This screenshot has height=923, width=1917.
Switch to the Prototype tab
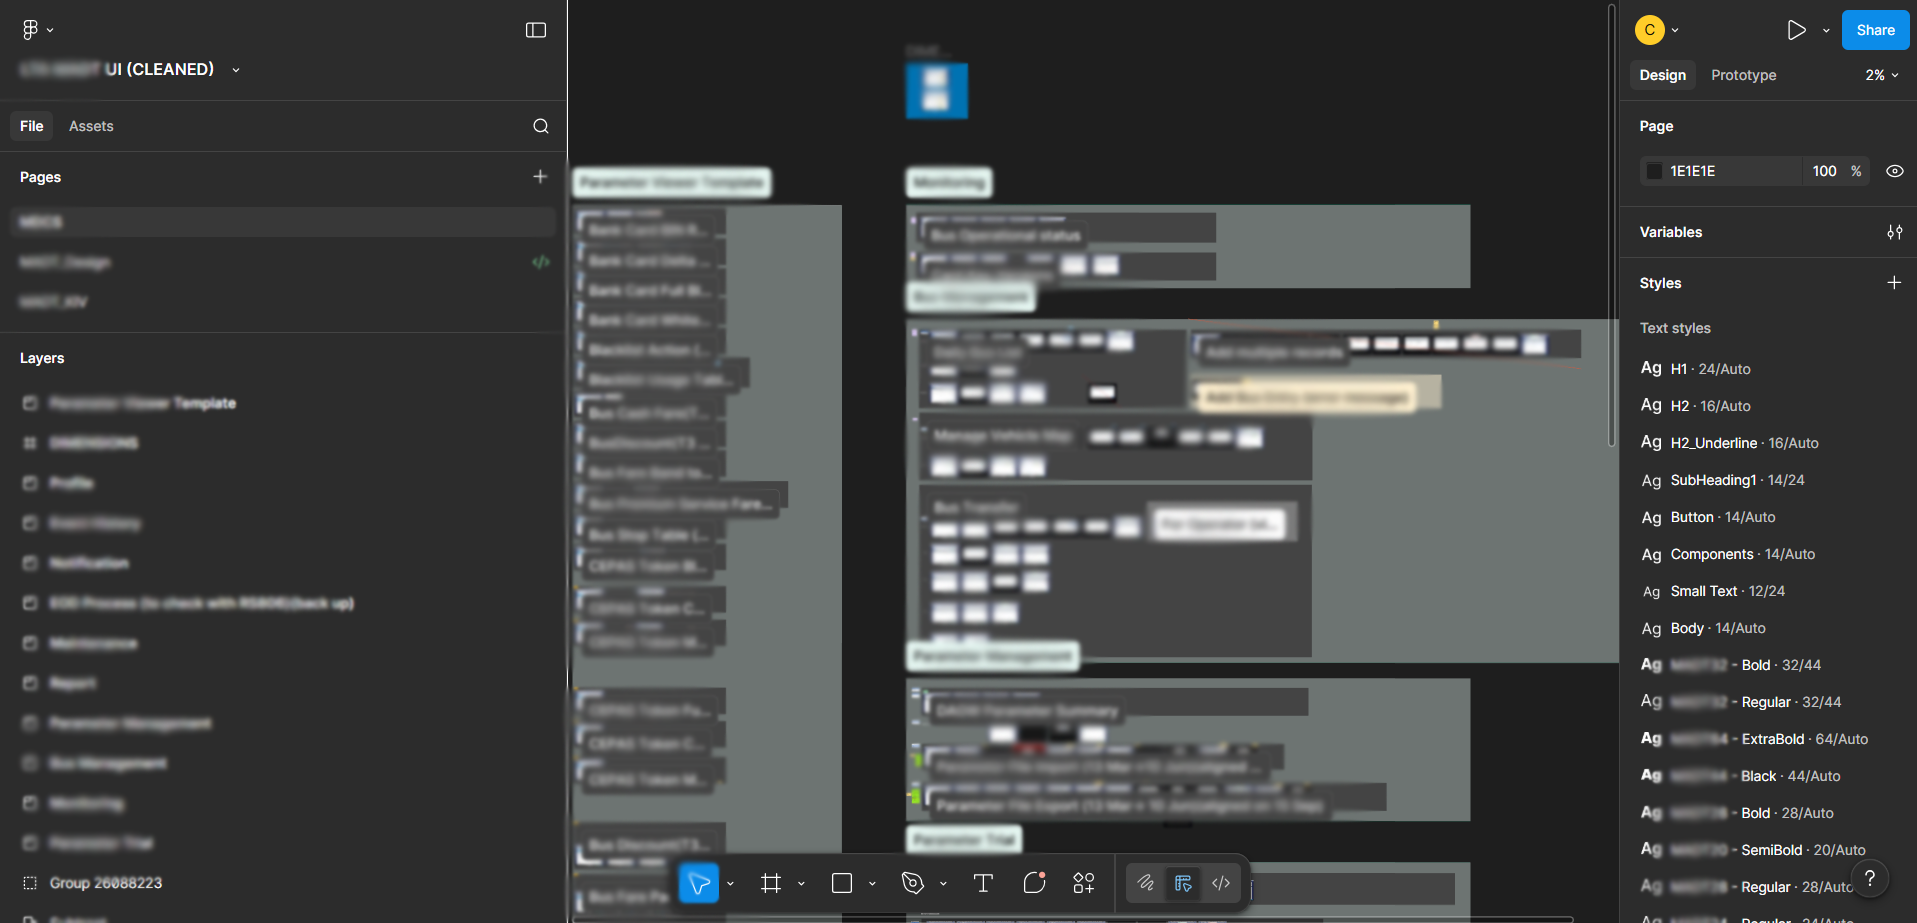[1743, 75]
